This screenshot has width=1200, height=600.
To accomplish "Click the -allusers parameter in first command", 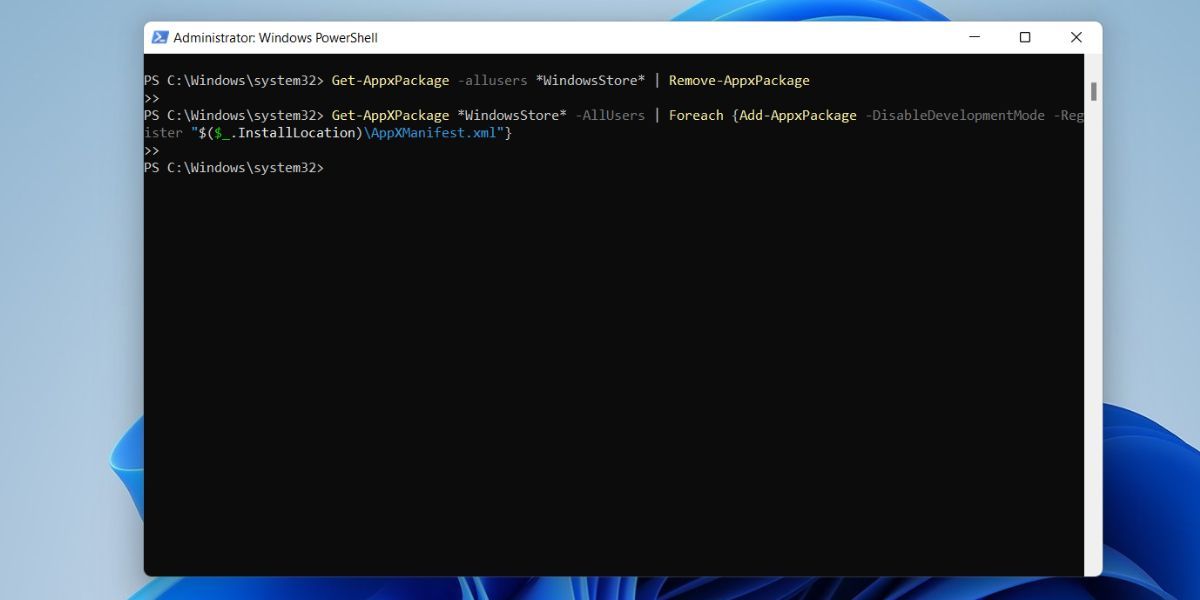I will point(492,80).
